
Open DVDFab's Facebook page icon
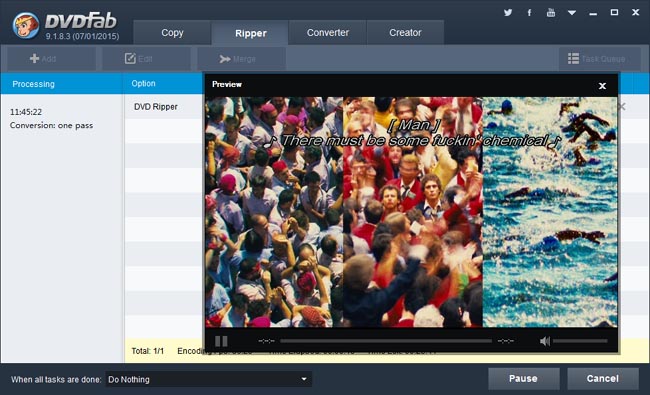pos(529,12)
